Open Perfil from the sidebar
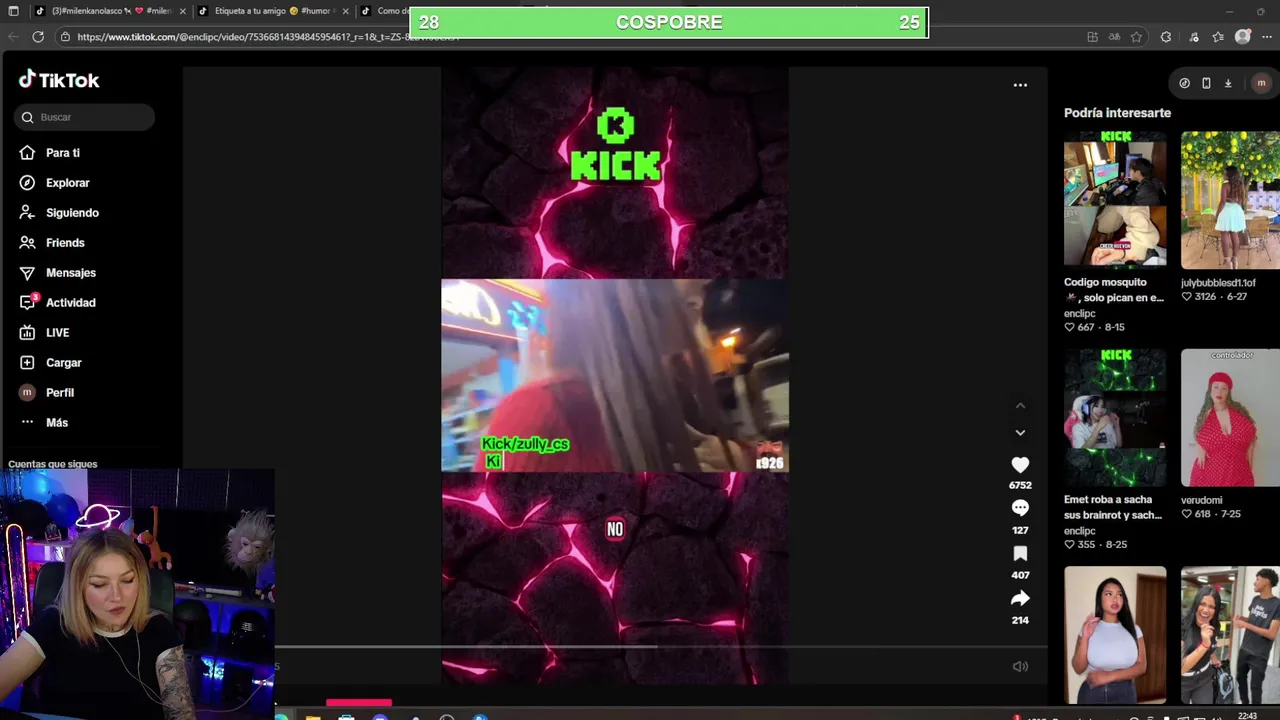 click(59, 393)
